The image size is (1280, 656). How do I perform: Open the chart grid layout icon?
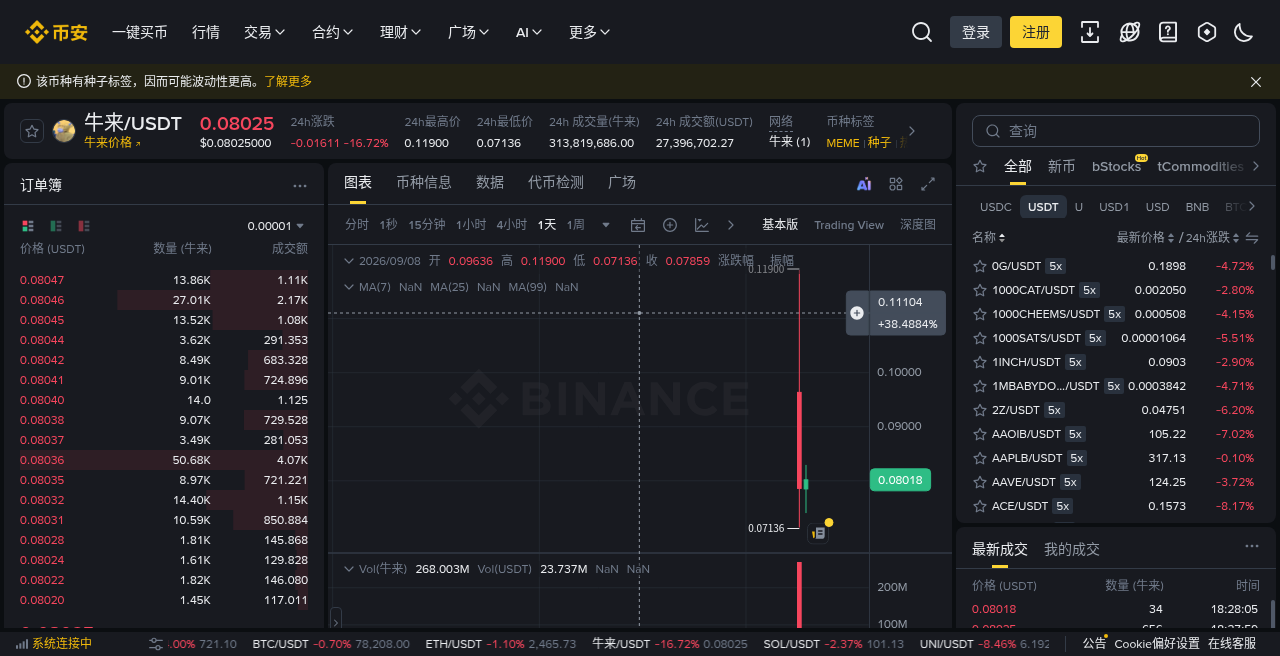[x=896, y=184]
